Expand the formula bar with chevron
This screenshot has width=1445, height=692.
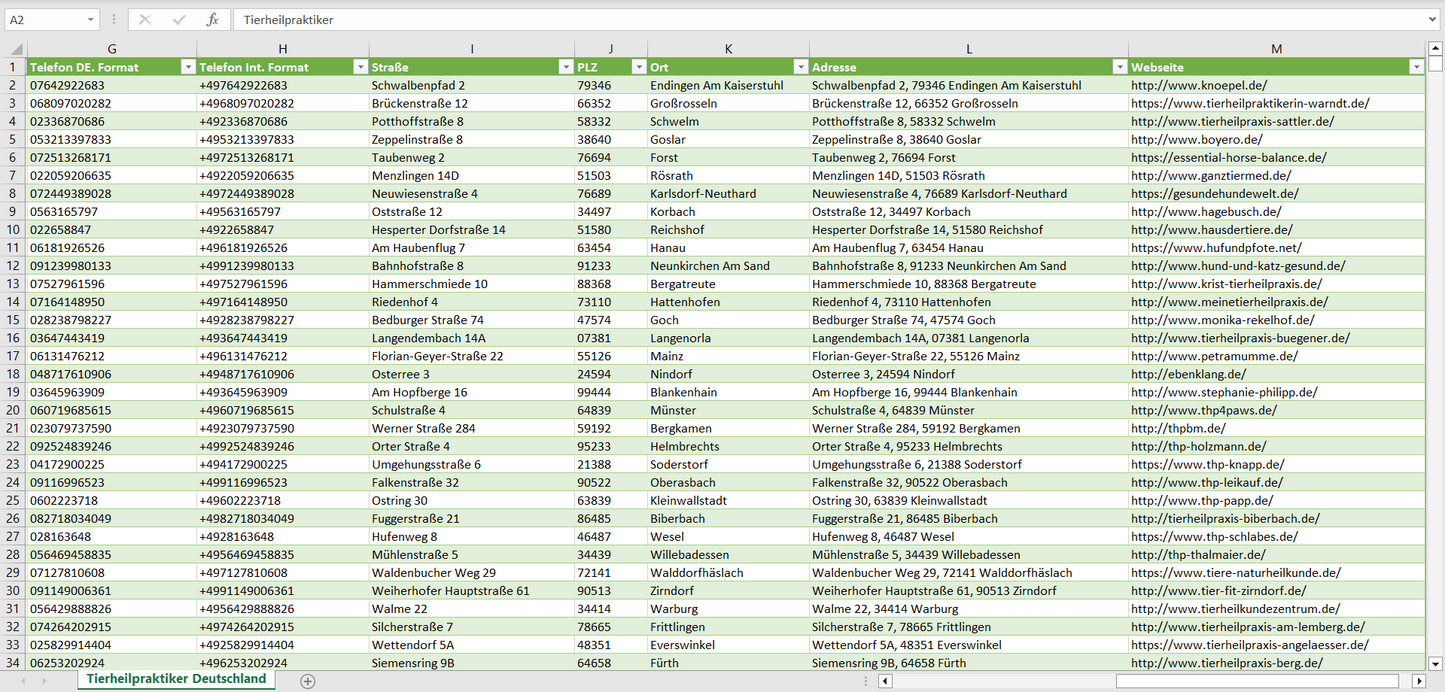click(x=1434, y=20)
